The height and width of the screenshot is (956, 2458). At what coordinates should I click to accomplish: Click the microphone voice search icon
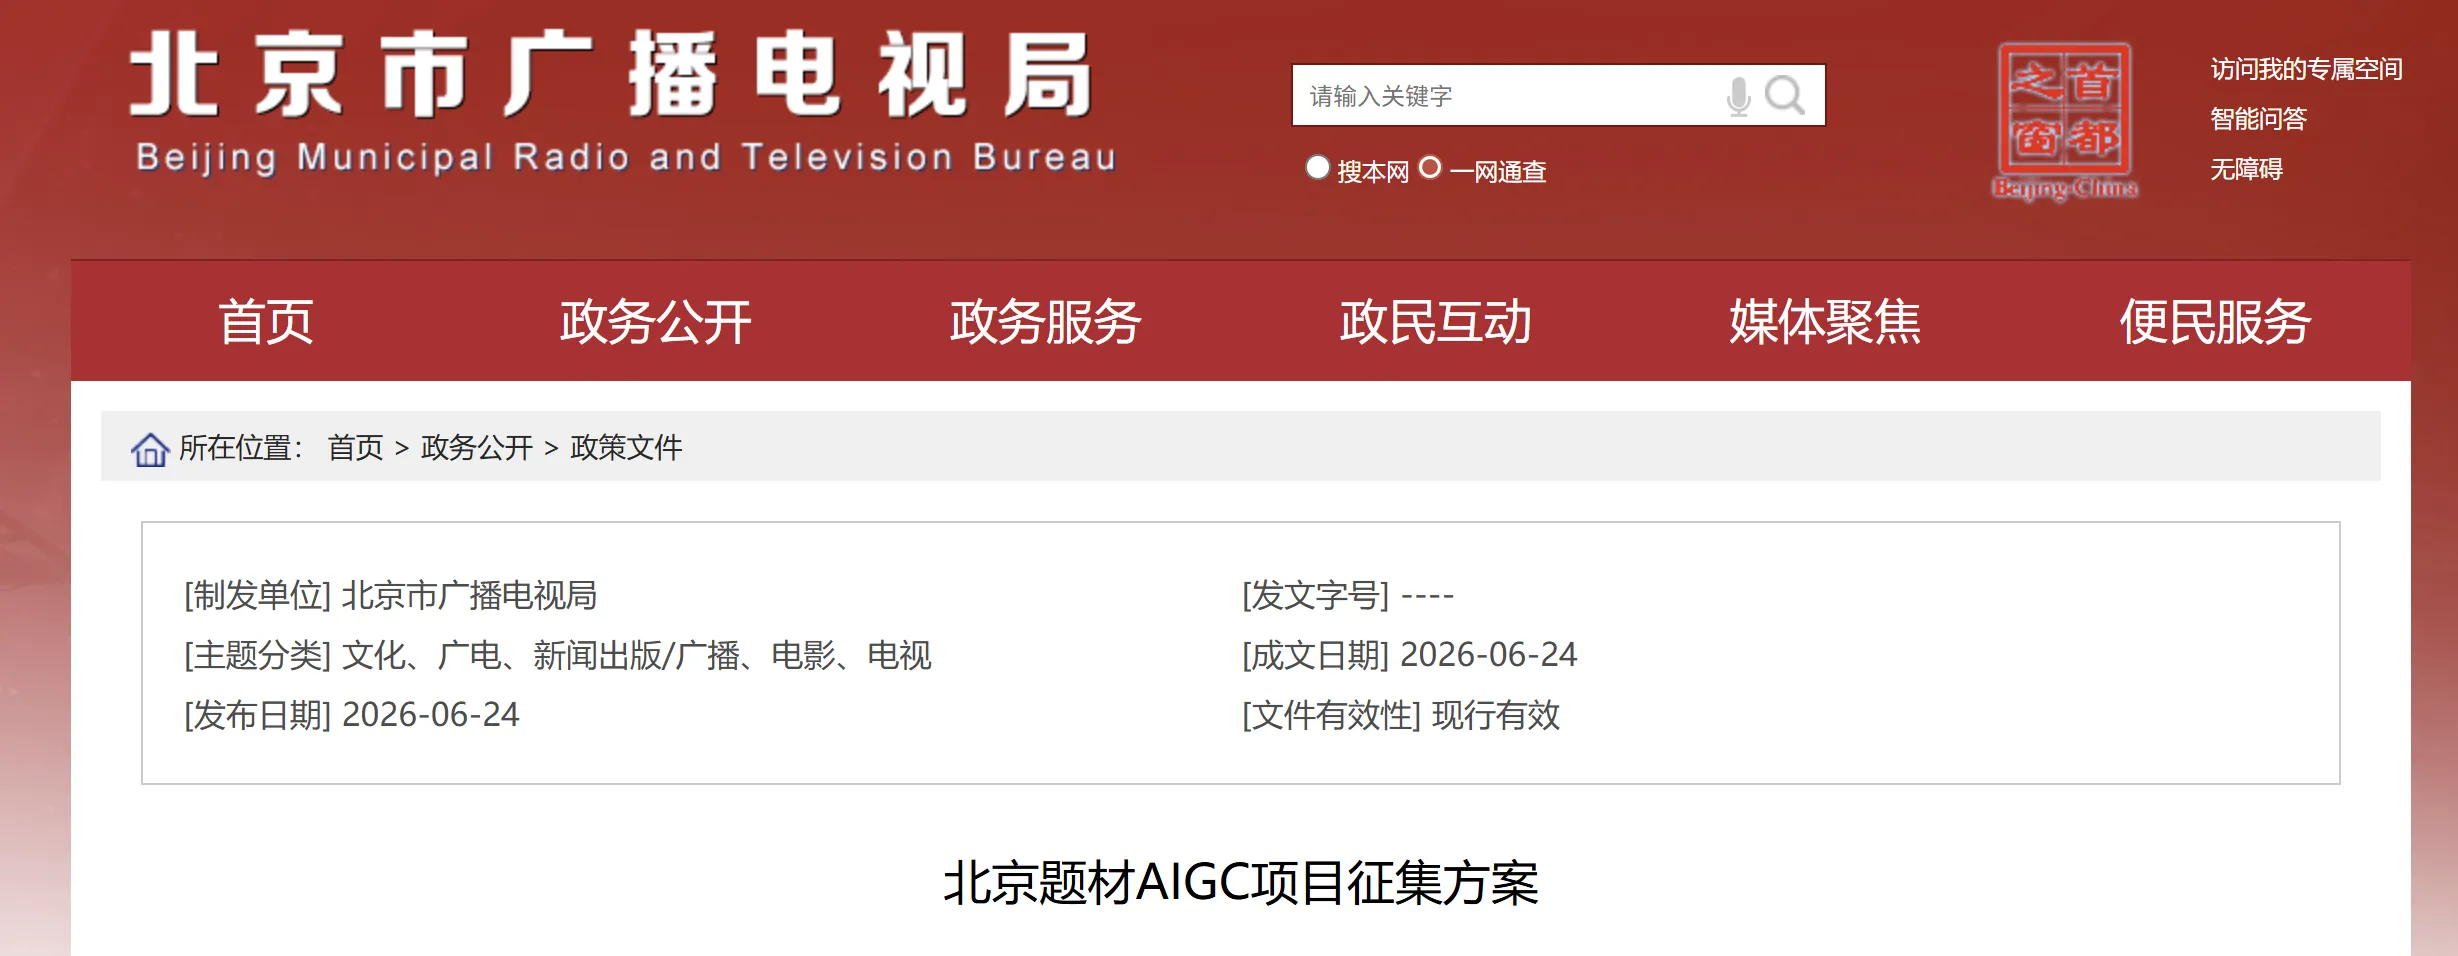(1739, 96)
